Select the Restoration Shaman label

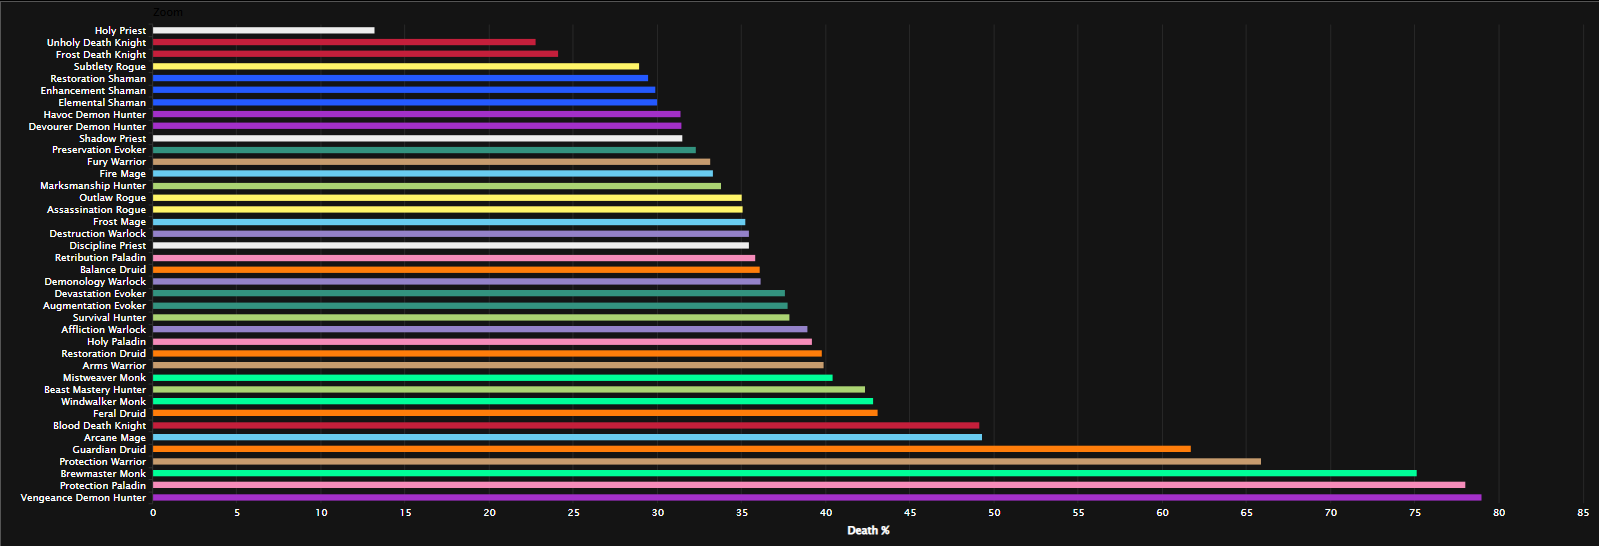pyautogui.click(x=98, y=79)
